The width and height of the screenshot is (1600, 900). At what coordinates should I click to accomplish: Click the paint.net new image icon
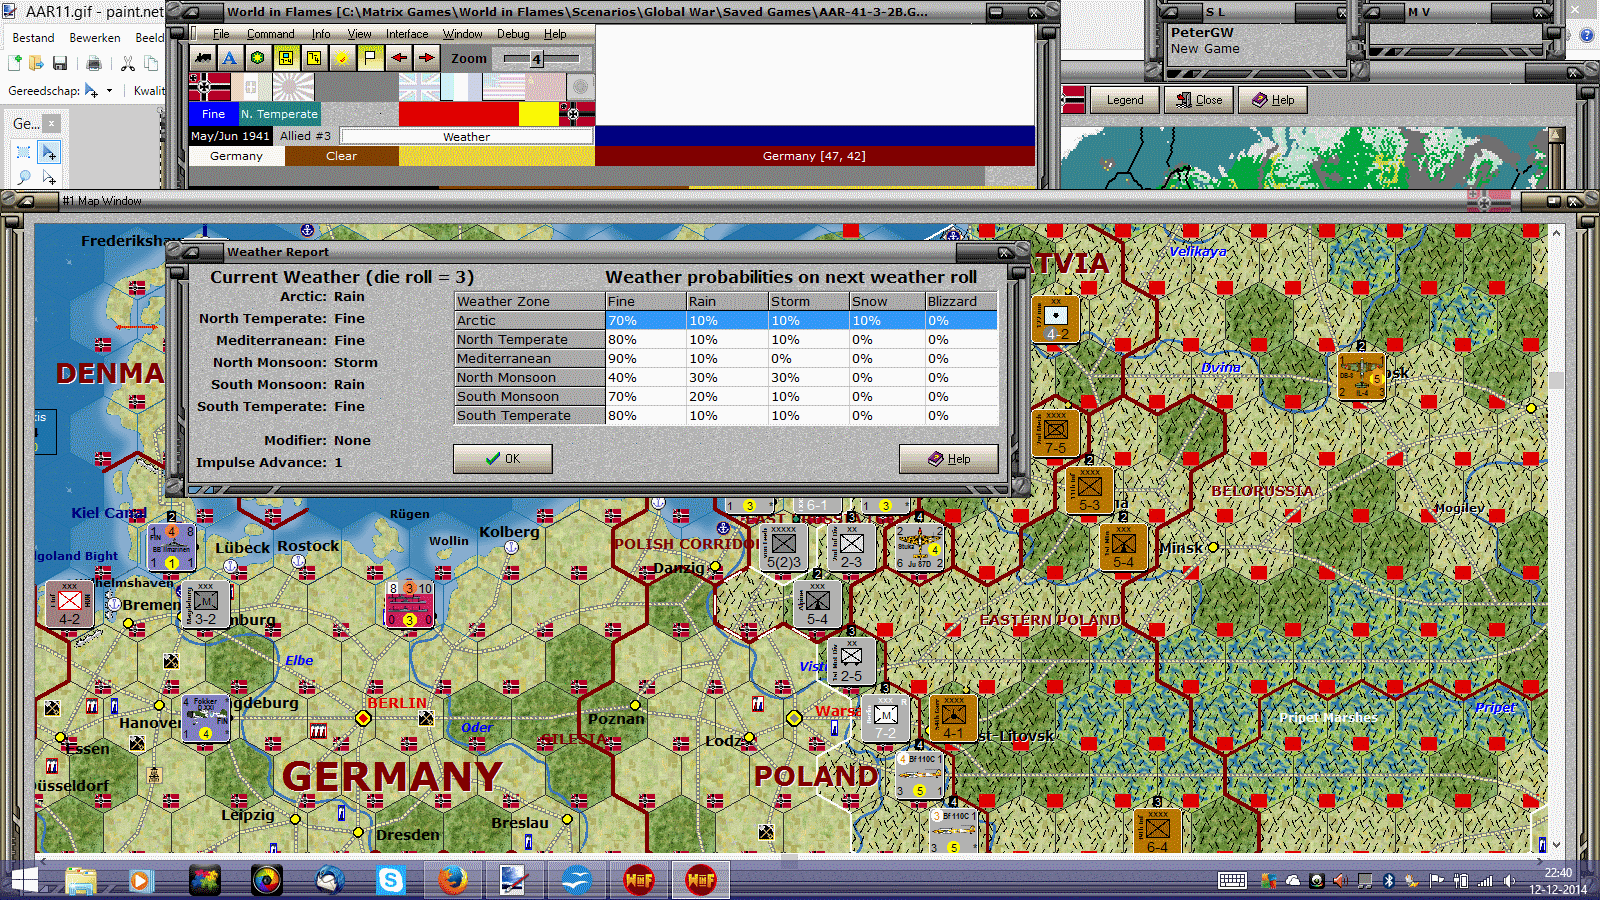point(15,63)
